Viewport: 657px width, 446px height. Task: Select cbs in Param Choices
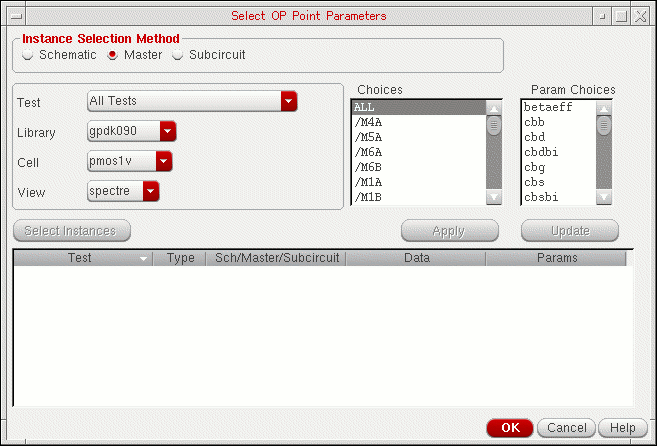point(559,182)
